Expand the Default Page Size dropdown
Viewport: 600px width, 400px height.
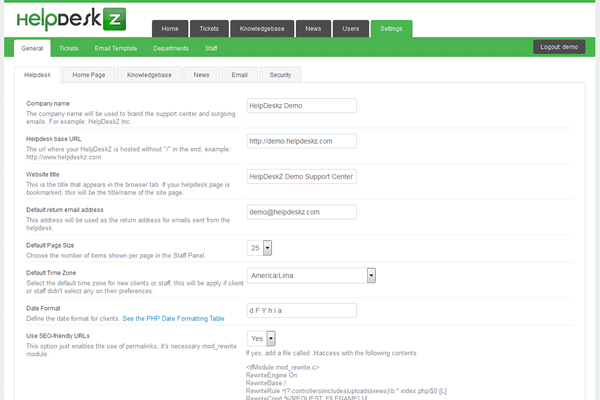coord(267,247)
